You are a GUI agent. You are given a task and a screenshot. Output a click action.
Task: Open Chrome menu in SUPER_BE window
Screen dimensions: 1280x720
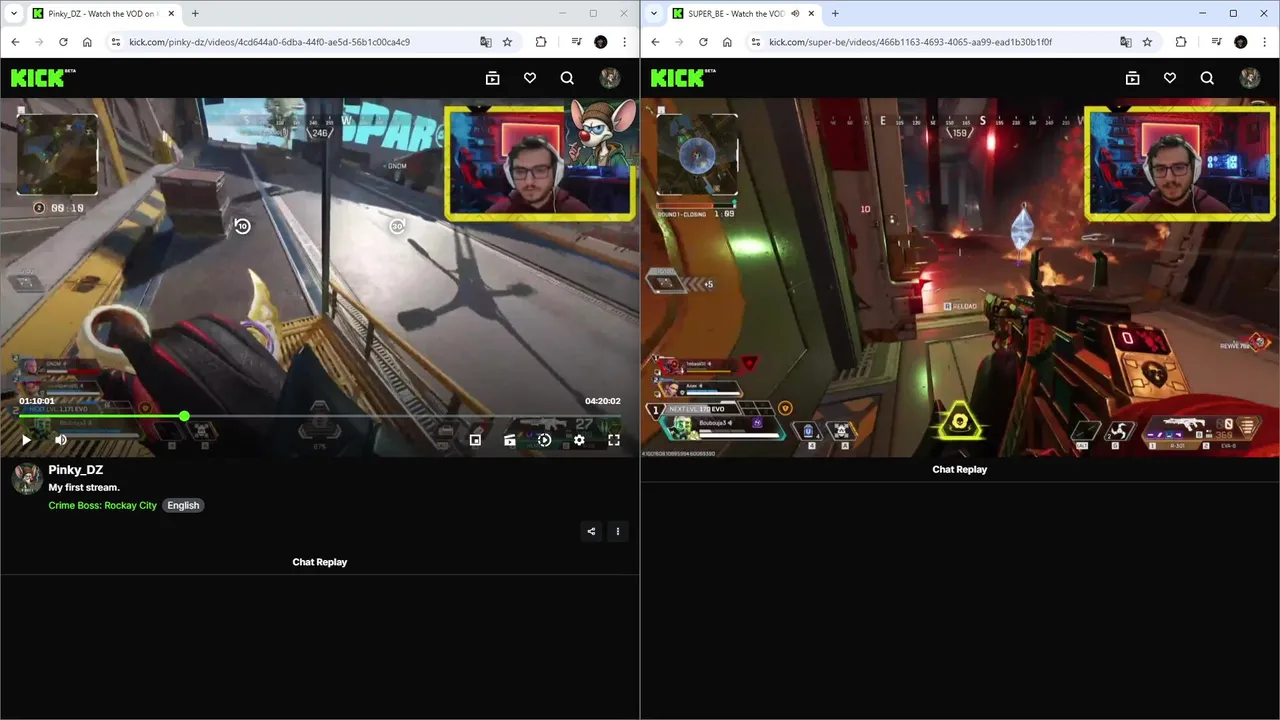point(1265,42)
